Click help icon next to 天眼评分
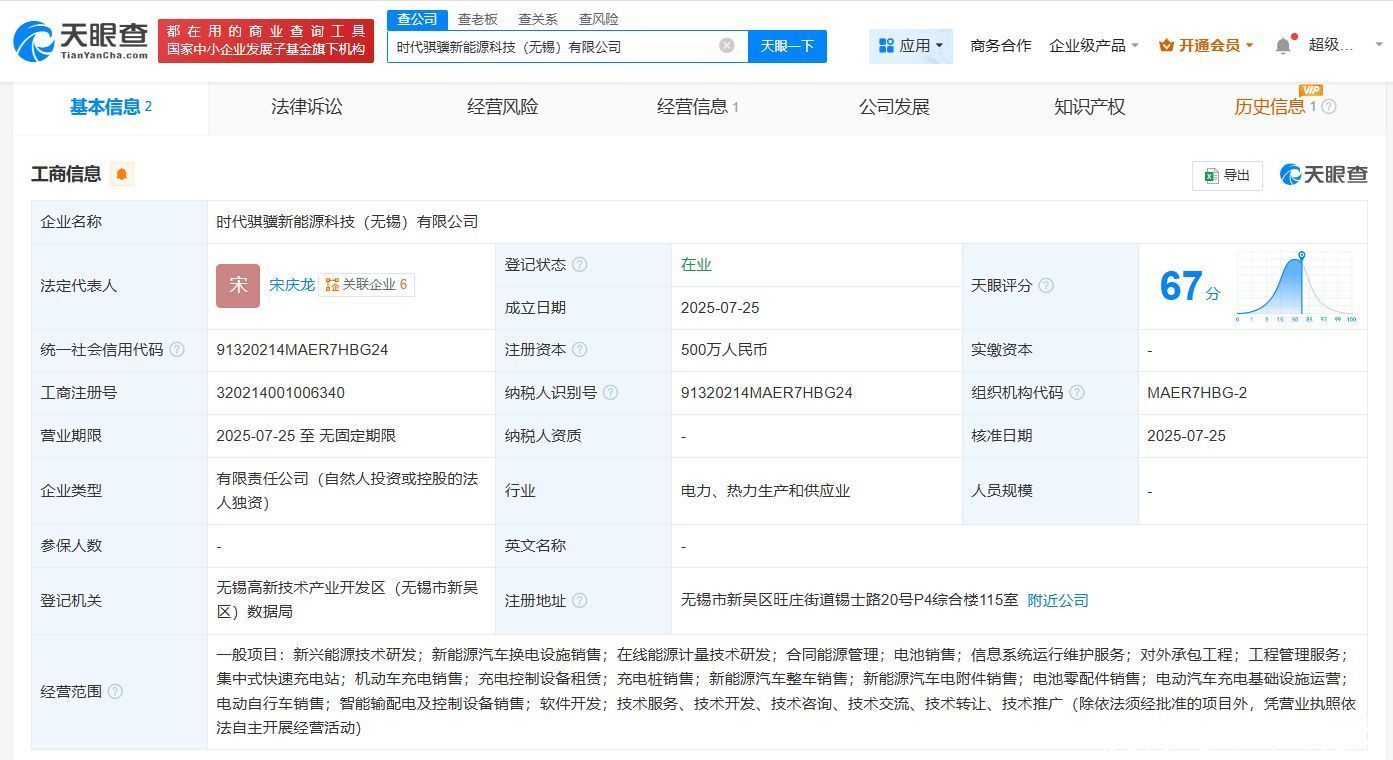 [x=1046, y=286]
